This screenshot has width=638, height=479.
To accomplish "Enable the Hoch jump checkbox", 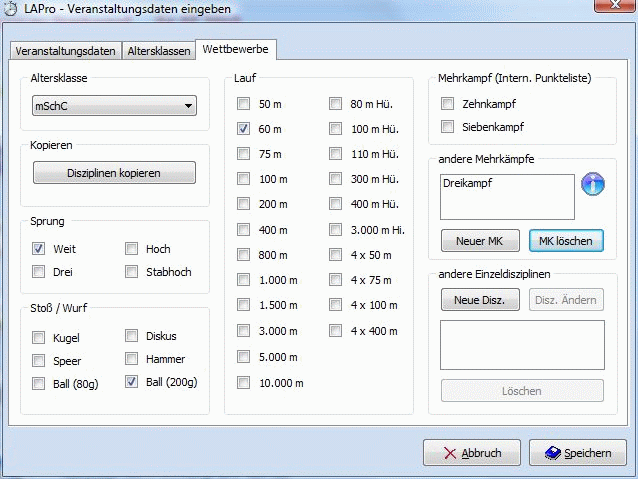I will tap(132, 249).
